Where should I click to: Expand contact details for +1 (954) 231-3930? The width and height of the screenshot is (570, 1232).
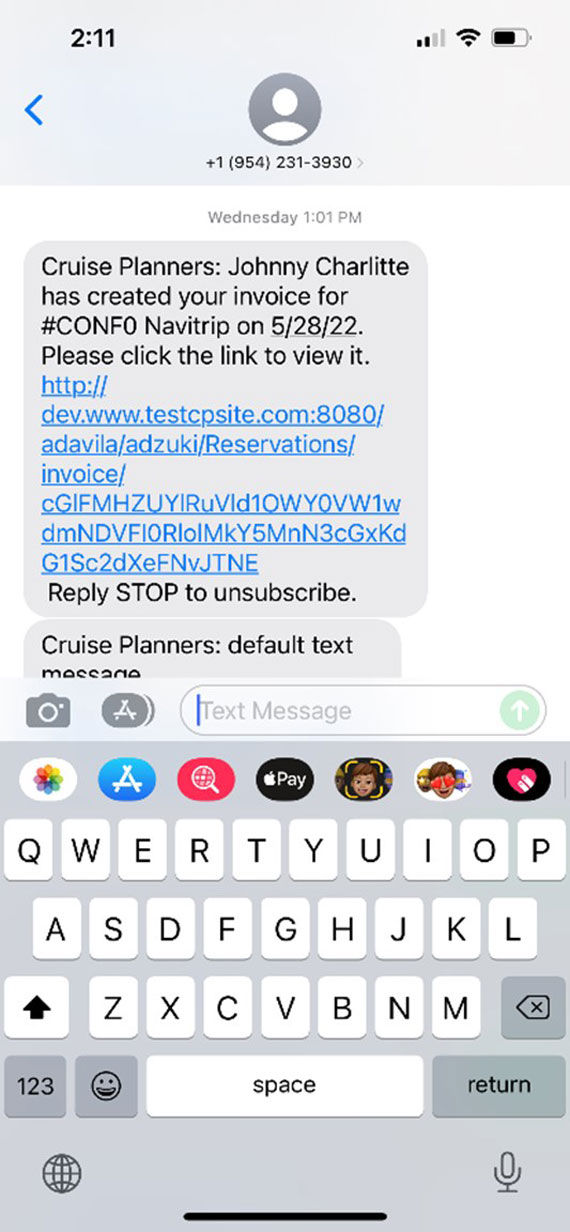[x=284, y=162]
